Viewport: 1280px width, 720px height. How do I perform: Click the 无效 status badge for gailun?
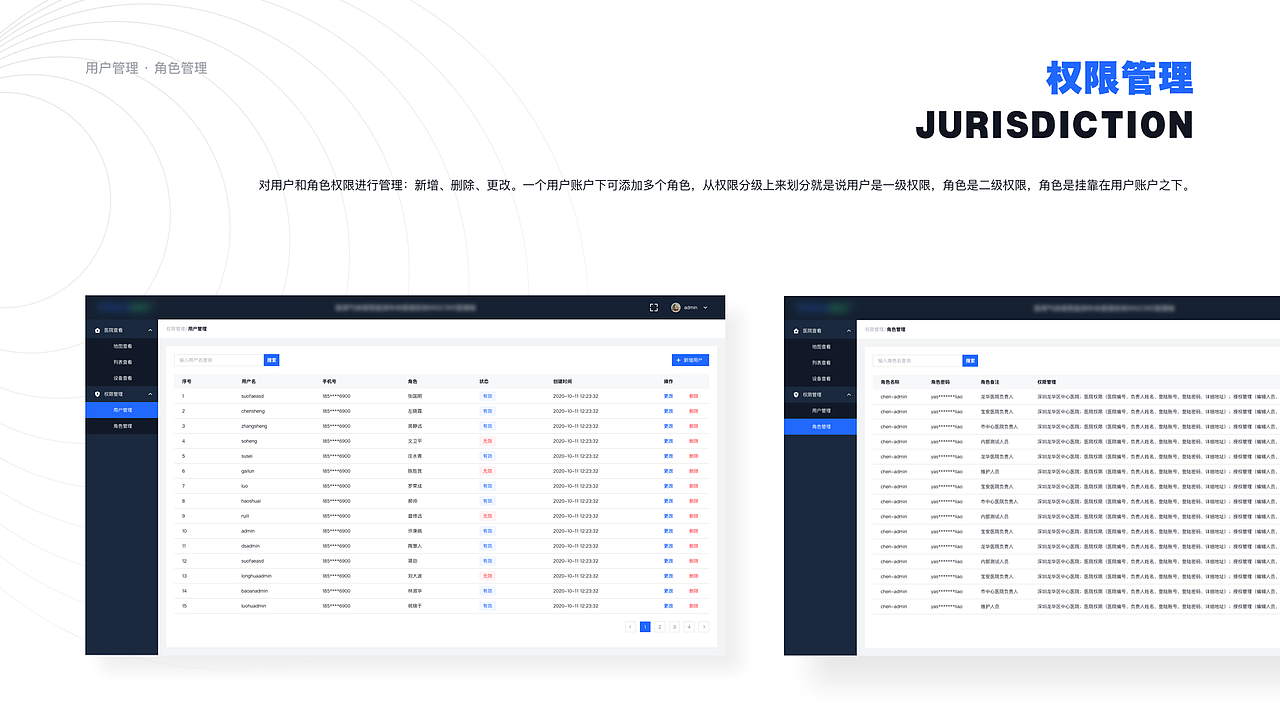point(488,471)
